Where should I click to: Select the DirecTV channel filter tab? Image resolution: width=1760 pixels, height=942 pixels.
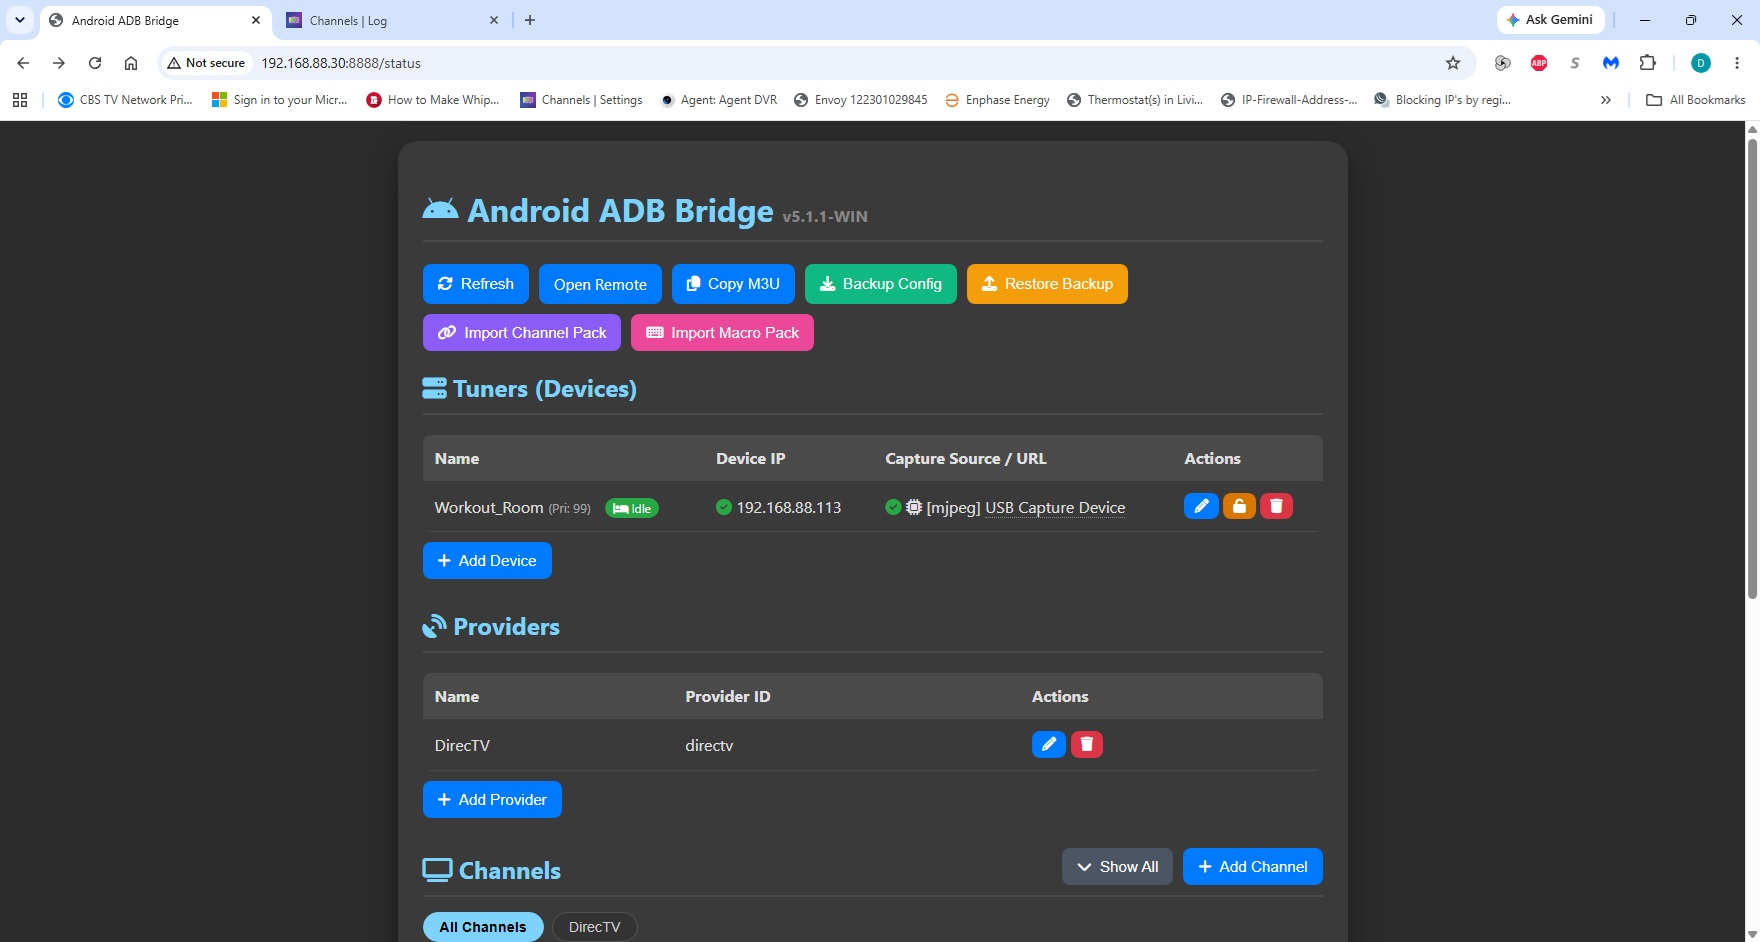point(594,927)
